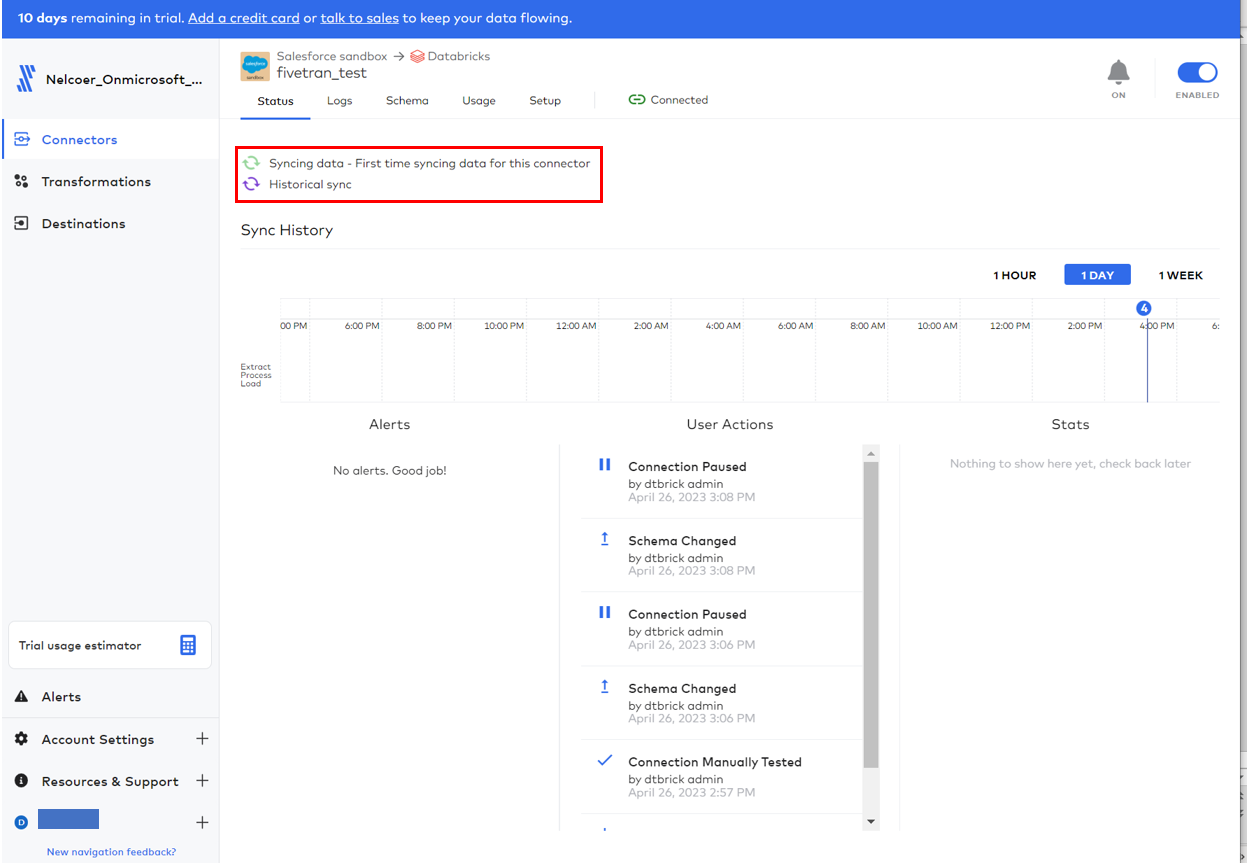Click New navigation feedback link
The height and width of the screenshot is (864, 1254).
(x=111, y=852)
